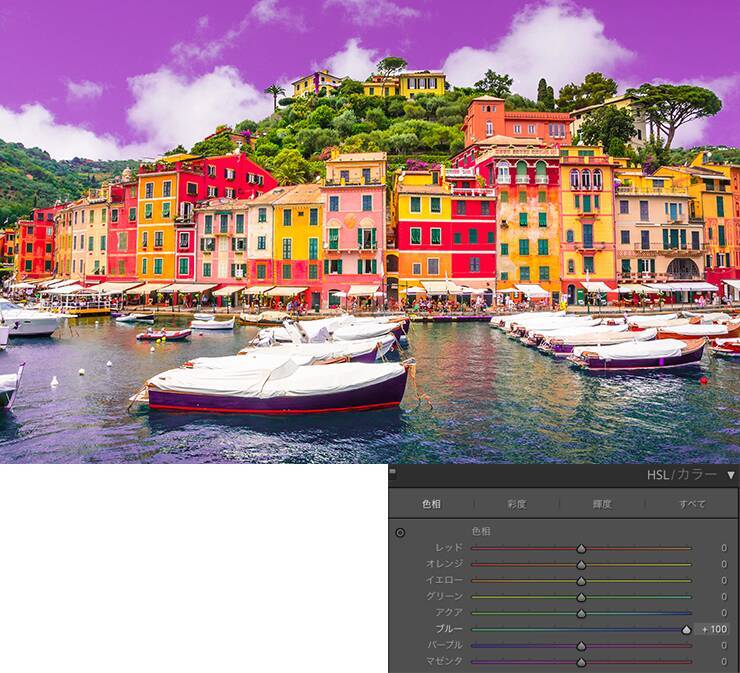Open the 色相 tab

point(431,504)
